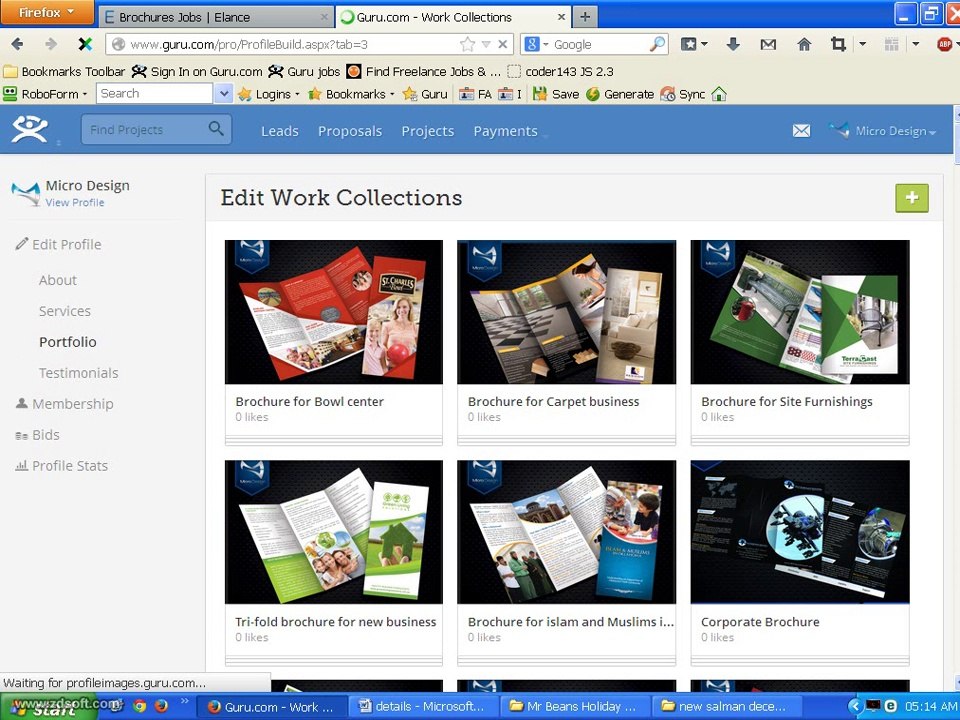Click the View Profile link

coord(75,203)
